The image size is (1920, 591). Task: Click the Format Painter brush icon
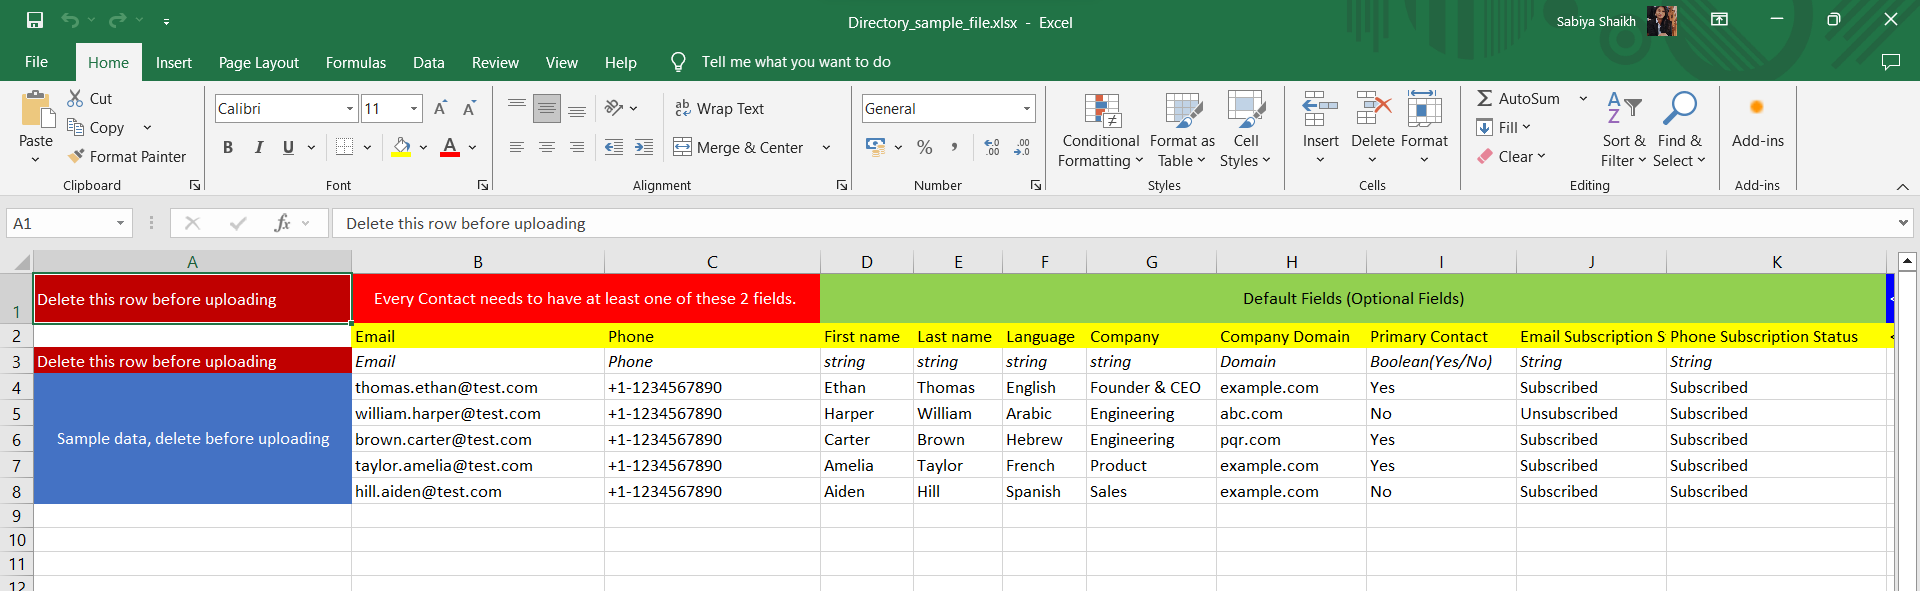[76, 157]
